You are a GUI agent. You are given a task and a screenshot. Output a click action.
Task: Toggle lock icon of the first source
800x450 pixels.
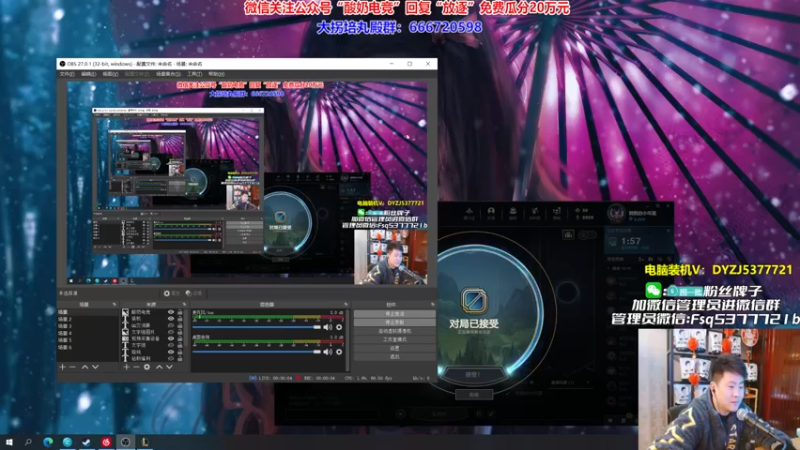180,312
